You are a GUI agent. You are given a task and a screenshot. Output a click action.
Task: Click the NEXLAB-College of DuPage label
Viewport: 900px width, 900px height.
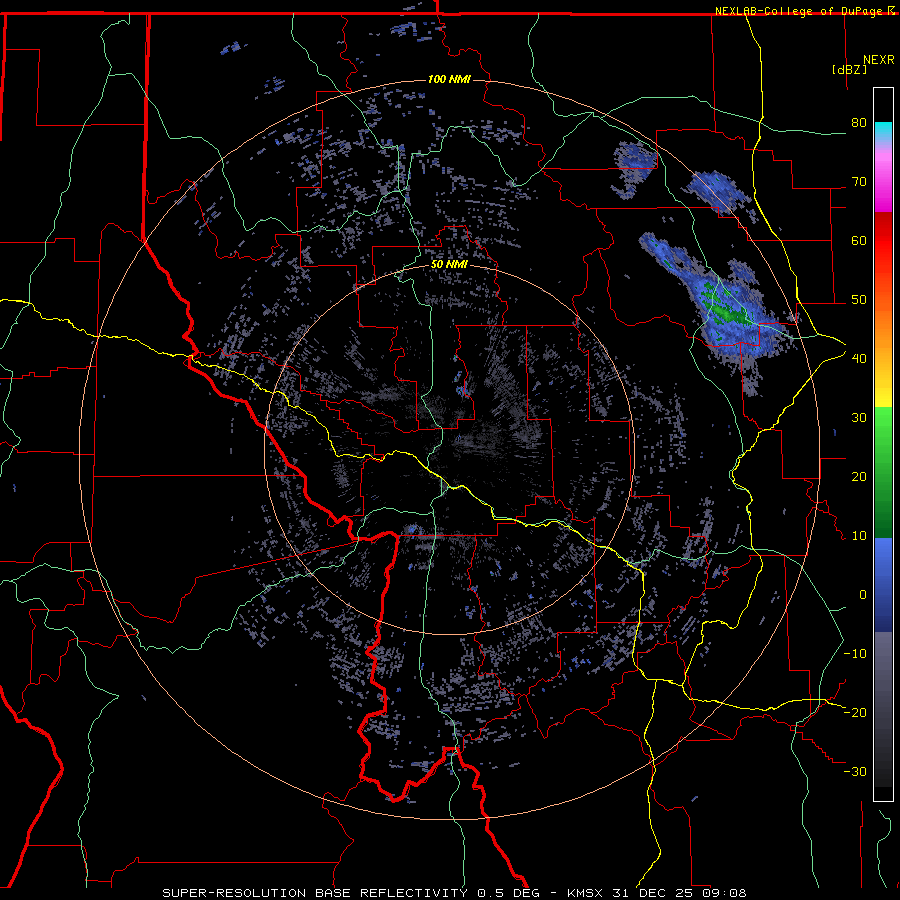[799, 11]
